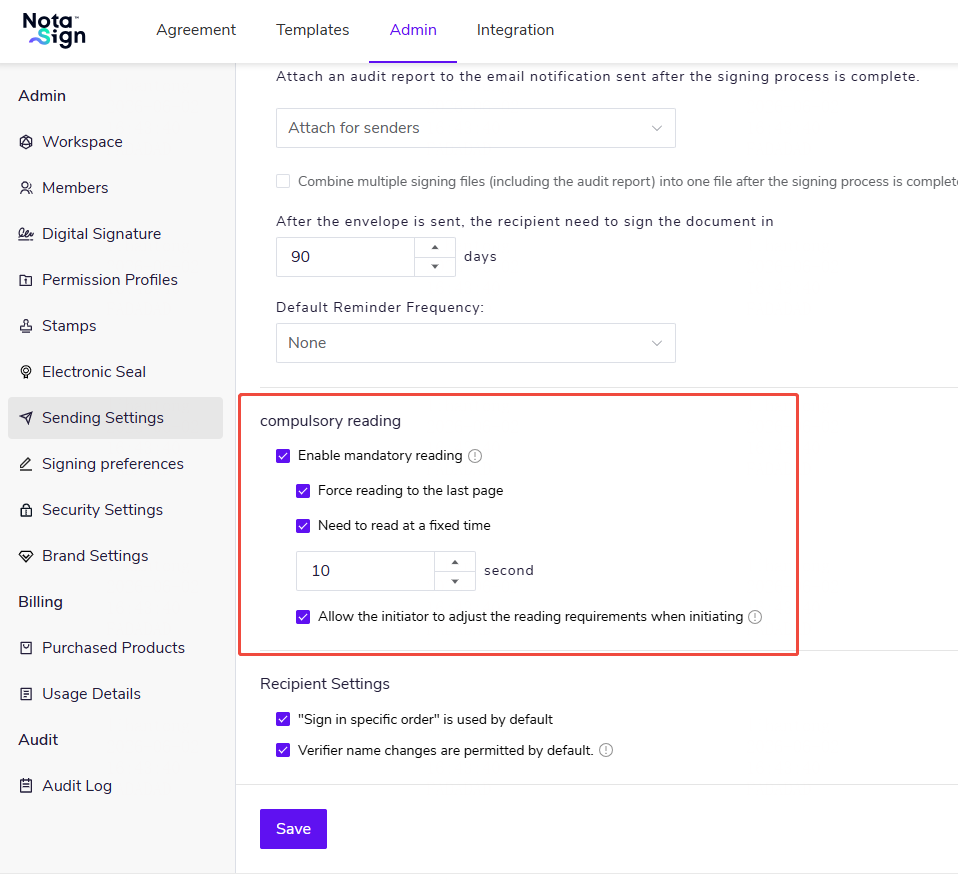Viewport: 958px width, 881px height.
Task: Check Combine multiple signing files checkbox
Action: point(283,181)
